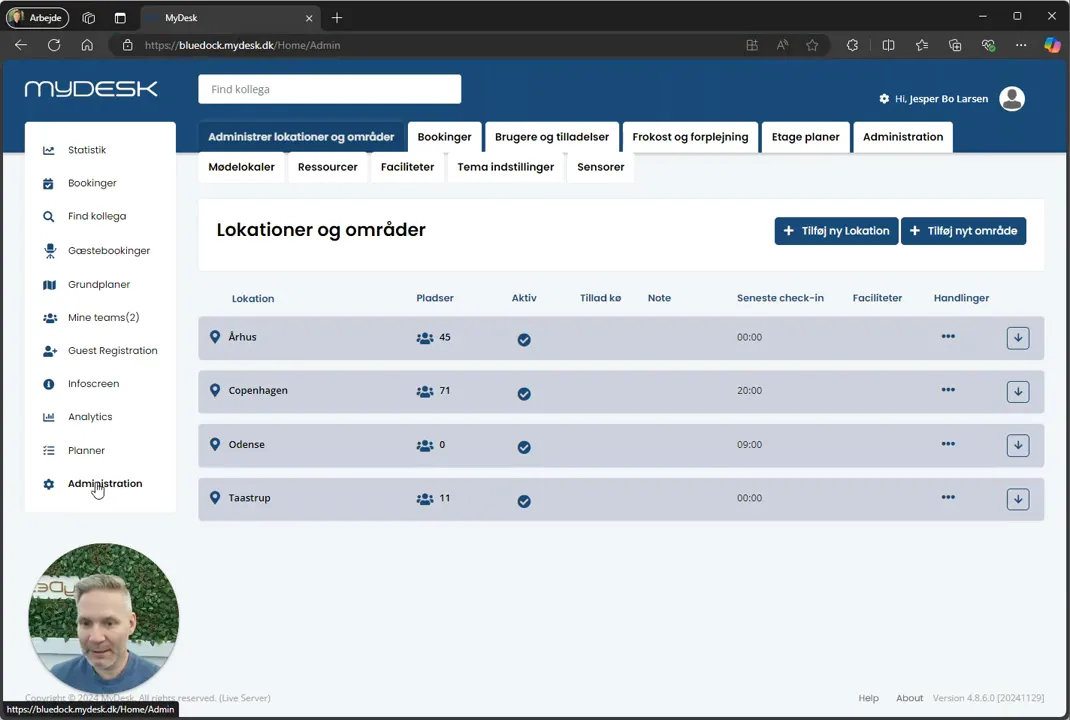Open actions menu for Copenhagen

(x=948, y=390)
